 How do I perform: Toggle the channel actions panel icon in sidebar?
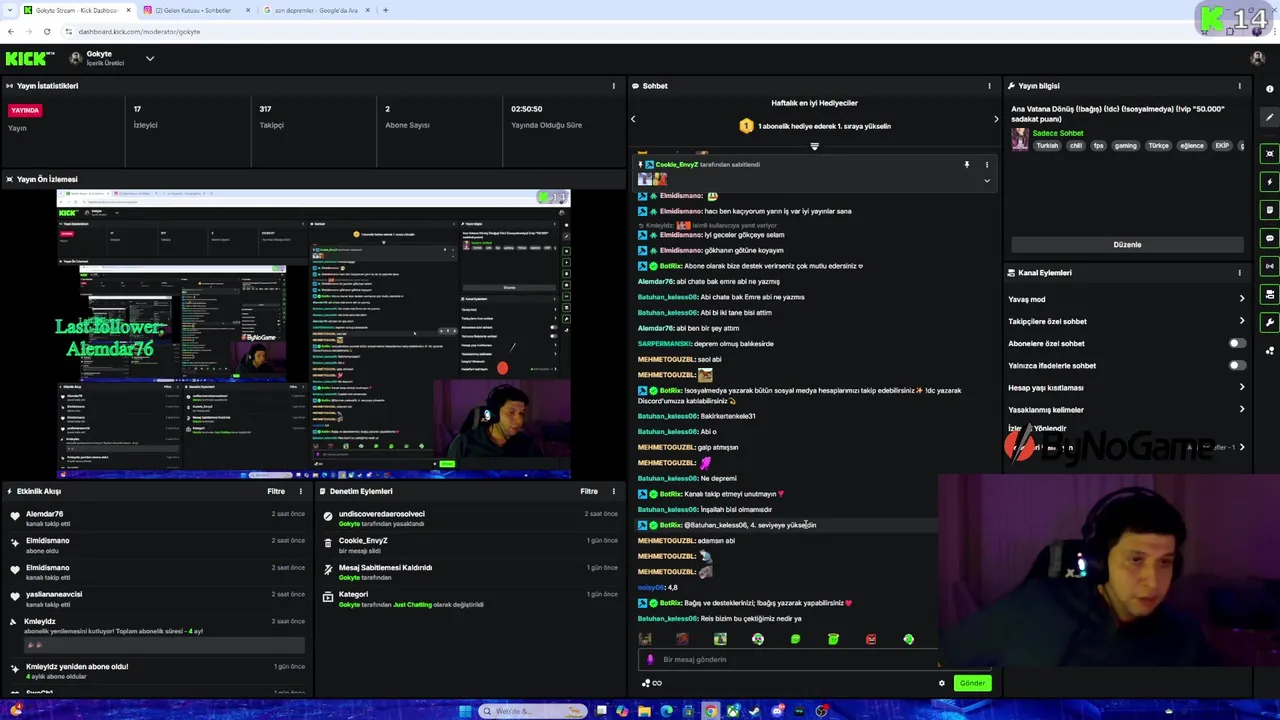tap(1269, 294)
